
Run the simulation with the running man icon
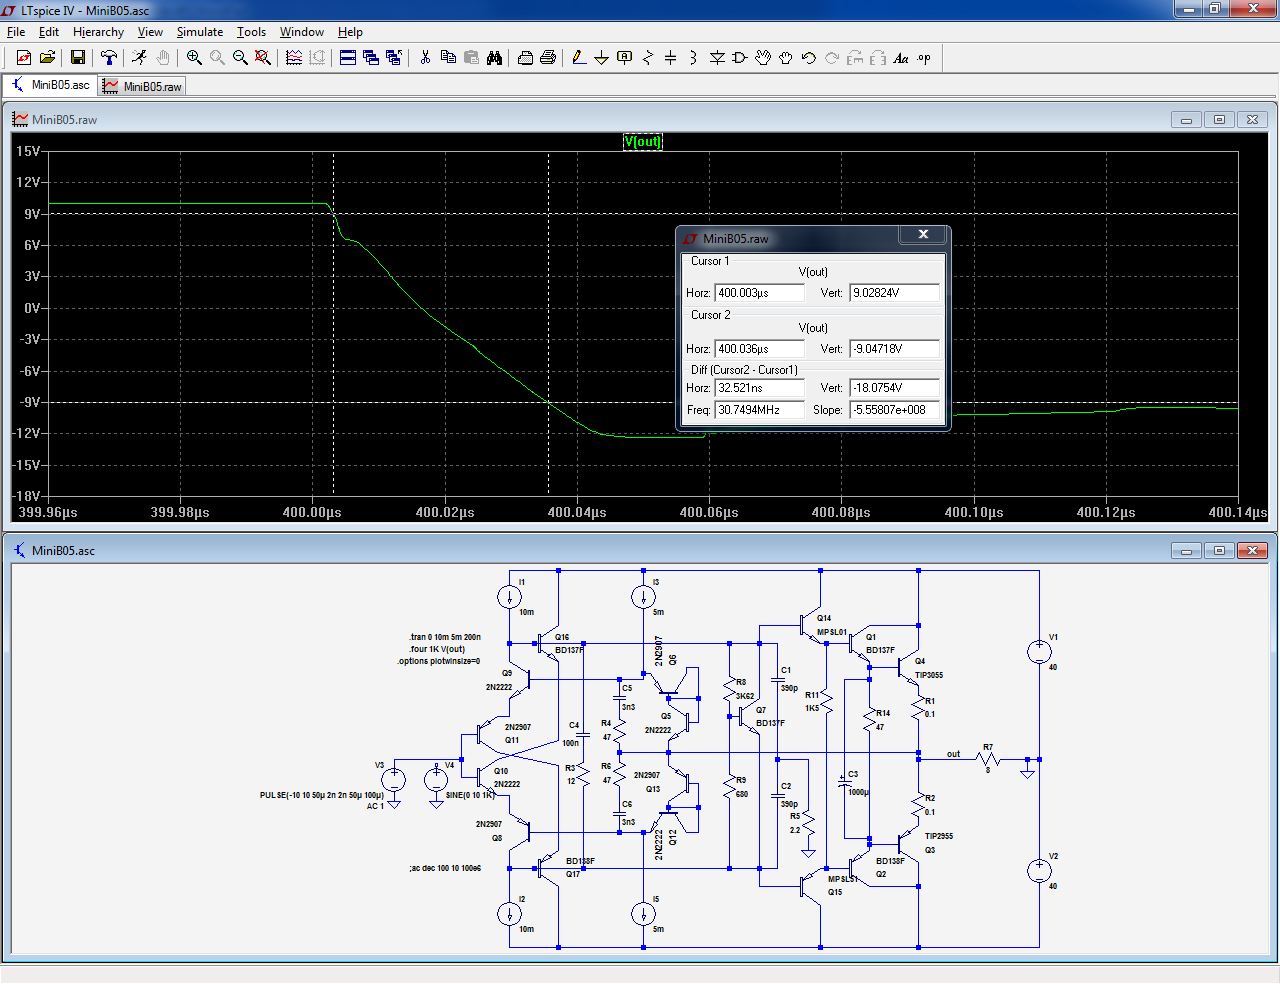click(x=140, y=58)
